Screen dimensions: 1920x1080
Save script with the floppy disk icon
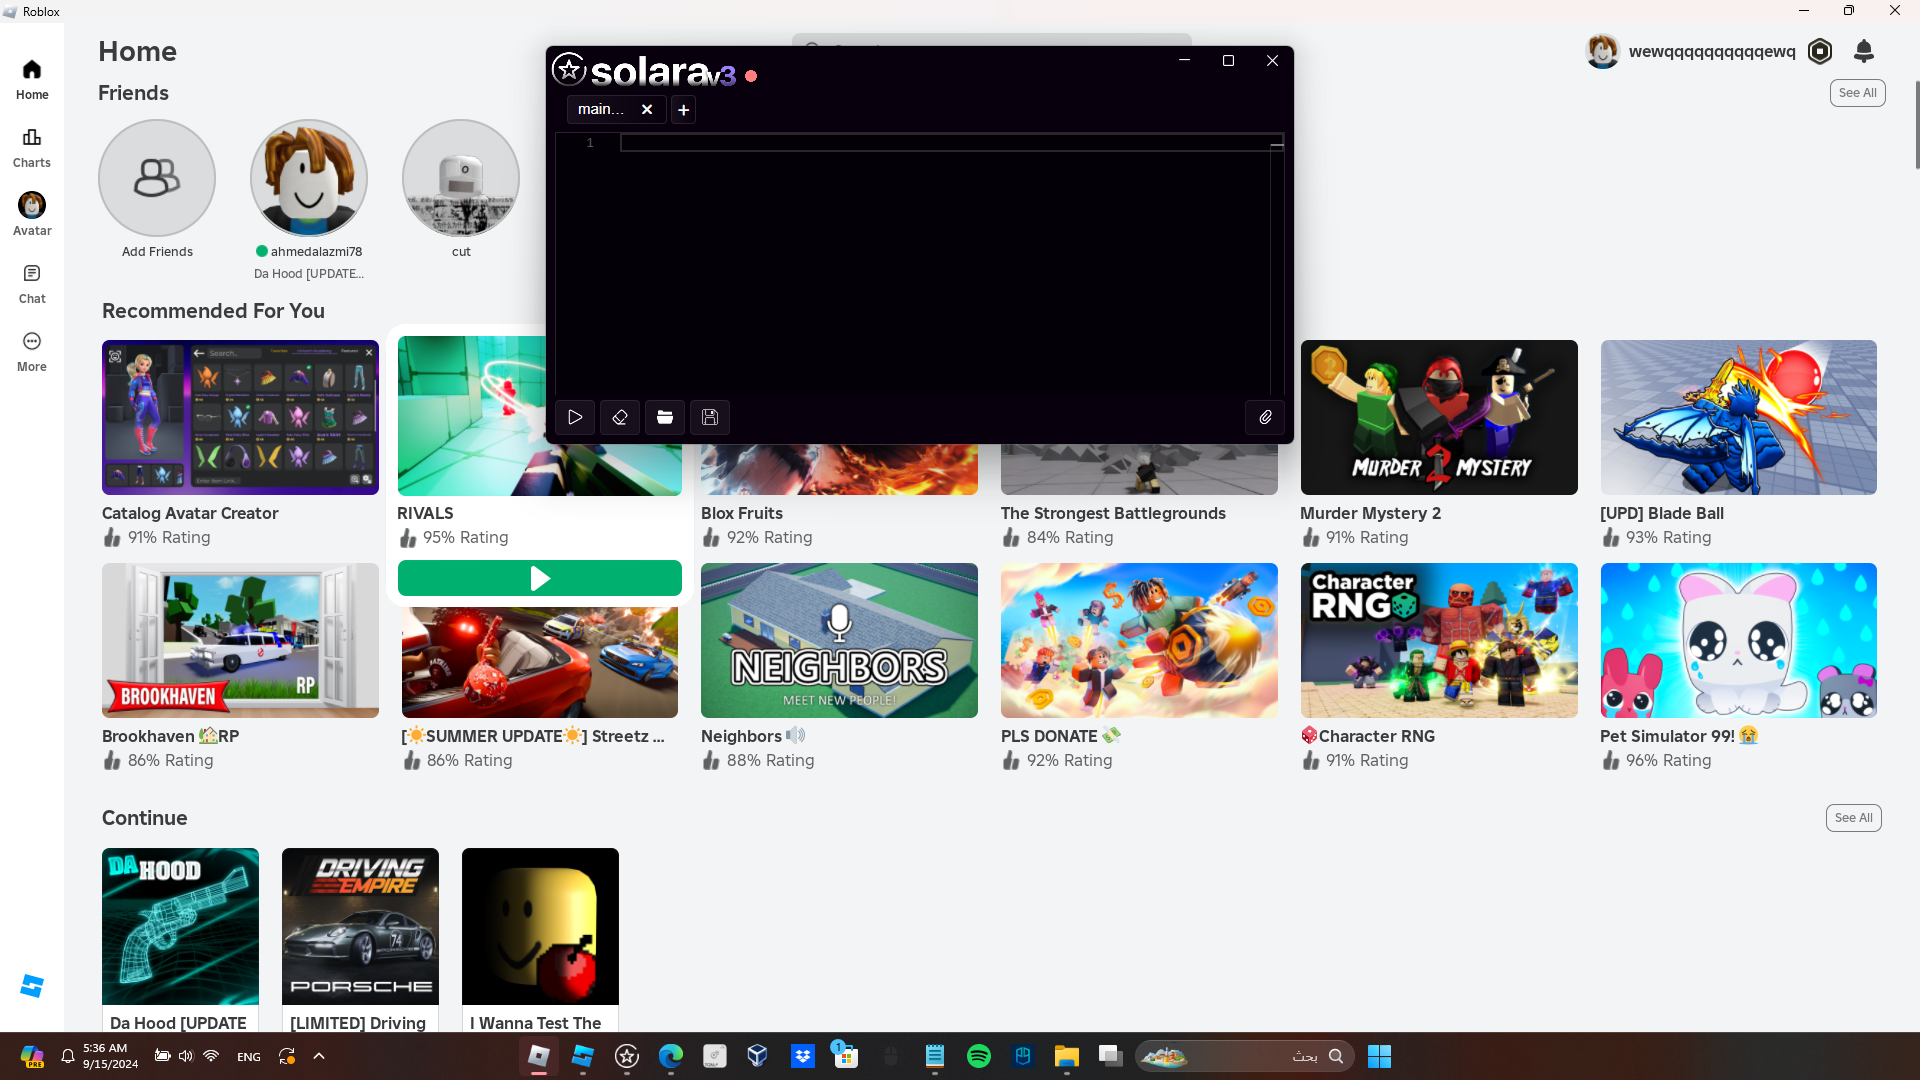[710, 417]
